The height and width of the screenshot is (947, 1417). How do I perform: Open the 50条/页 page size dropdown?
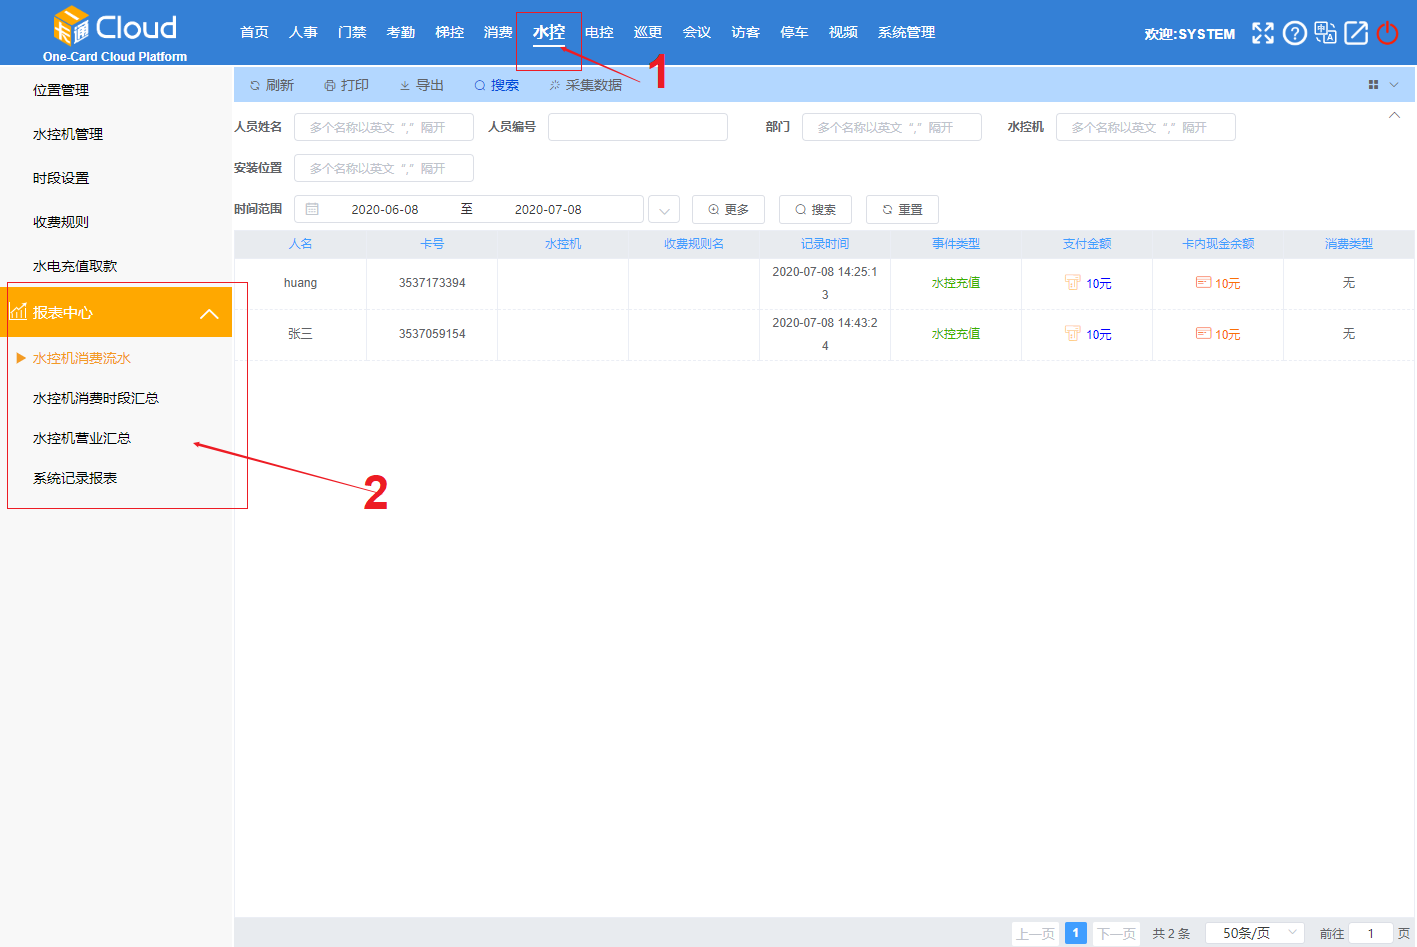pyautogui.click(x=1254, y=933)
